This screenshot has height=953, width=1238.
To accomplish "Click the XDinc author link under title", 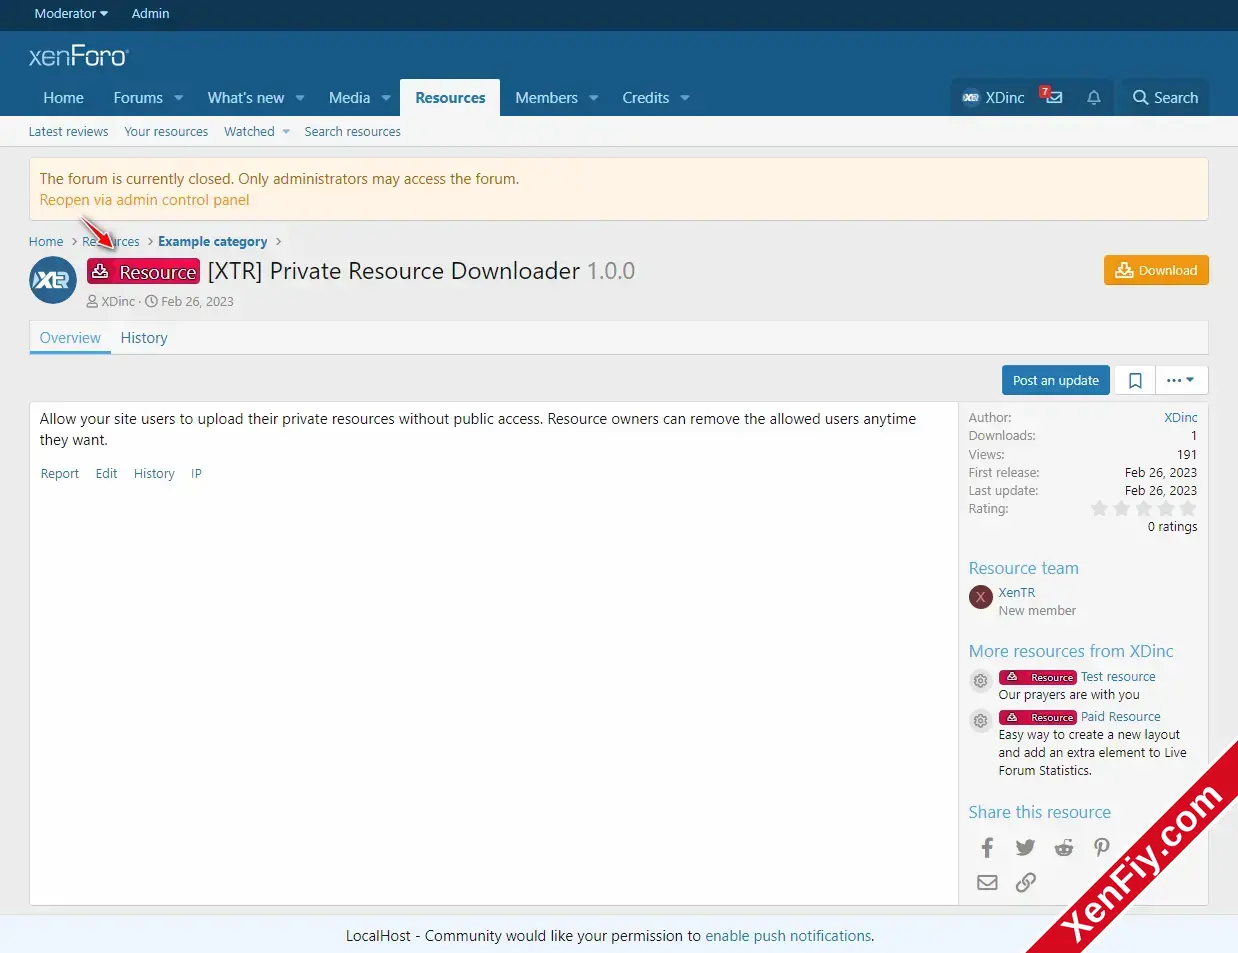I will click(x=118, y=302).
